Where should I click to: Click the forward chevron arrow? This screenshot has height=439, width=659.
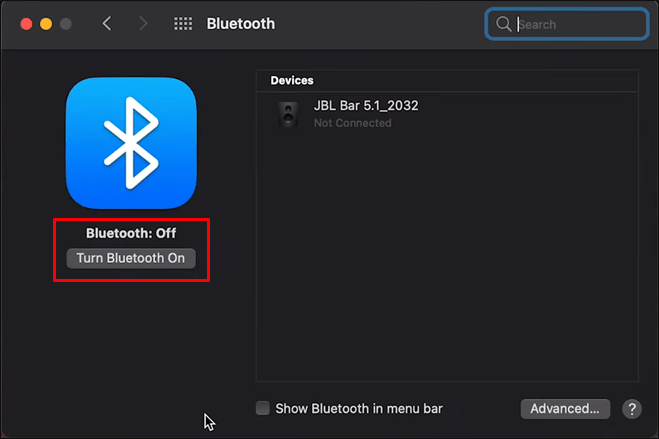coord(143,24)
